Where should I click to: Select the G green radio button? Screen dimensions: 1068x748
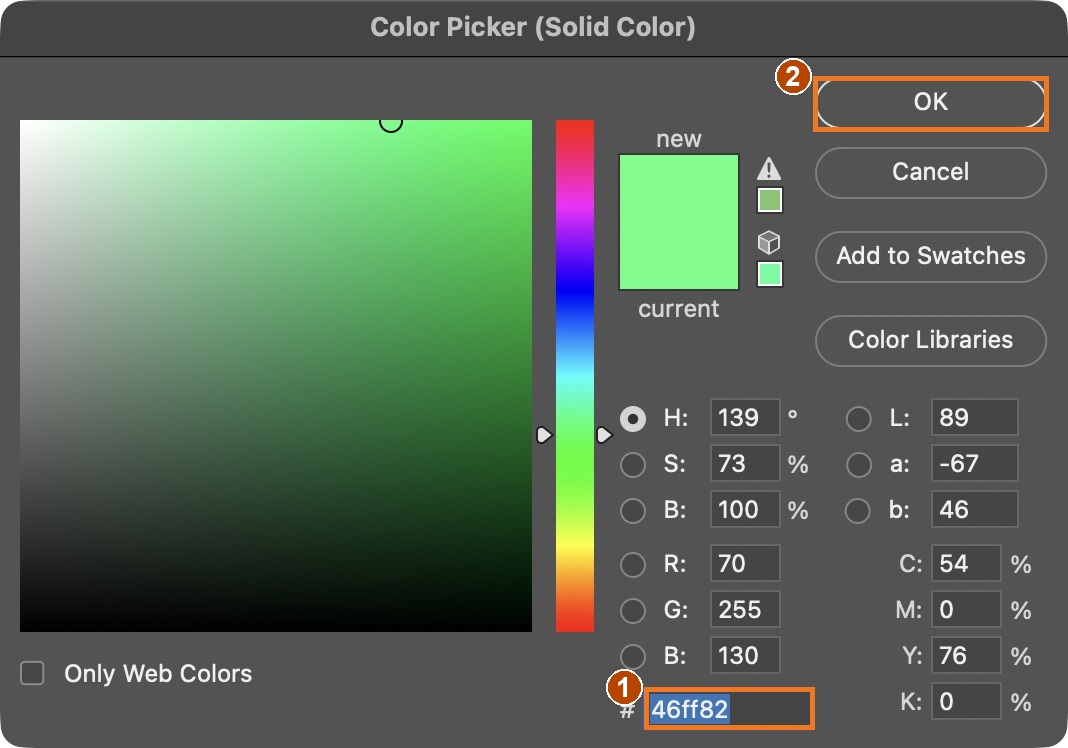[633, 610]
